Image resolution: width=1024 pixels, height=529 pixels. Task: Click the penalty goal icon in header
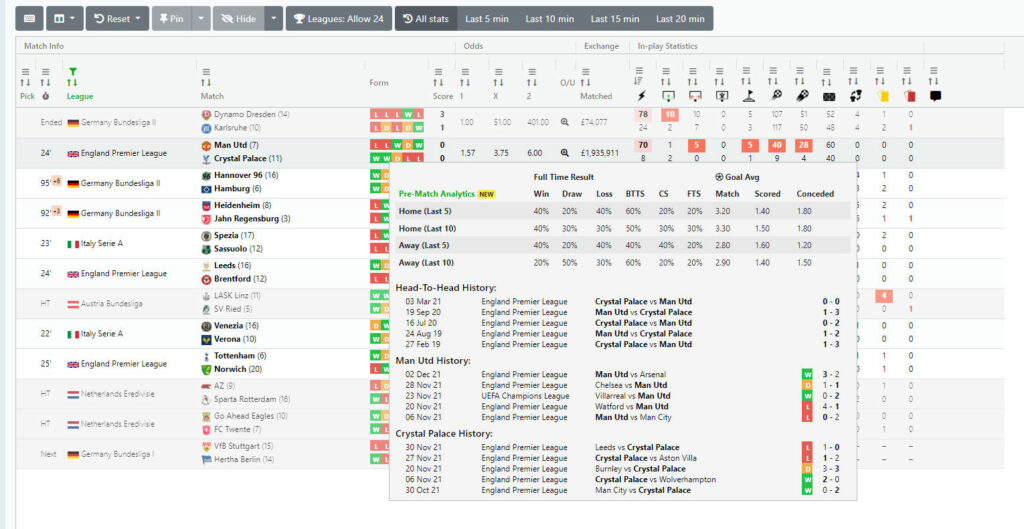(x=722, y=96)
